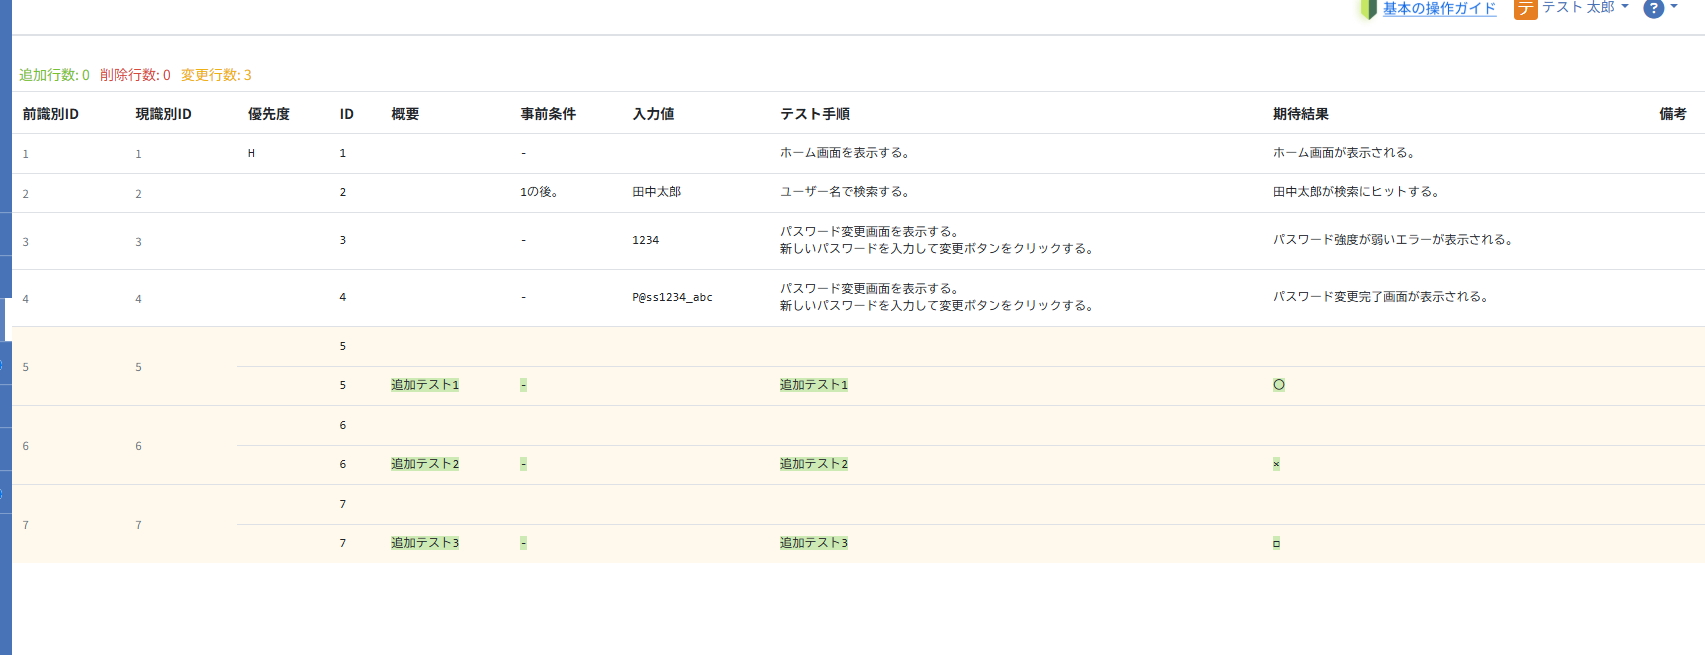
Task: Click highlighted precondition dash in 追加テスト3 row
Action: coord(523,543)
